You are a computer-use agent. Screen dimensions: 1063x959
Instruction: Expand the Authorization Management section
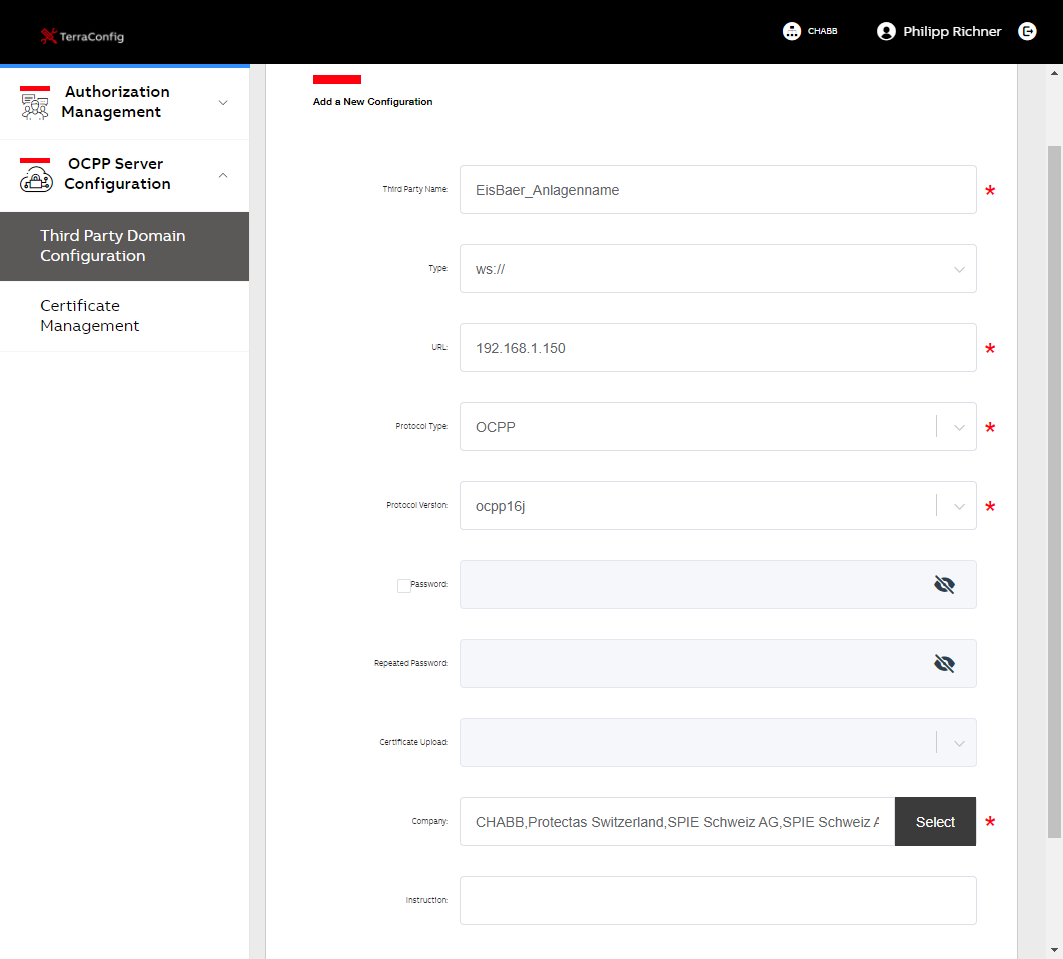coord(222,103)
